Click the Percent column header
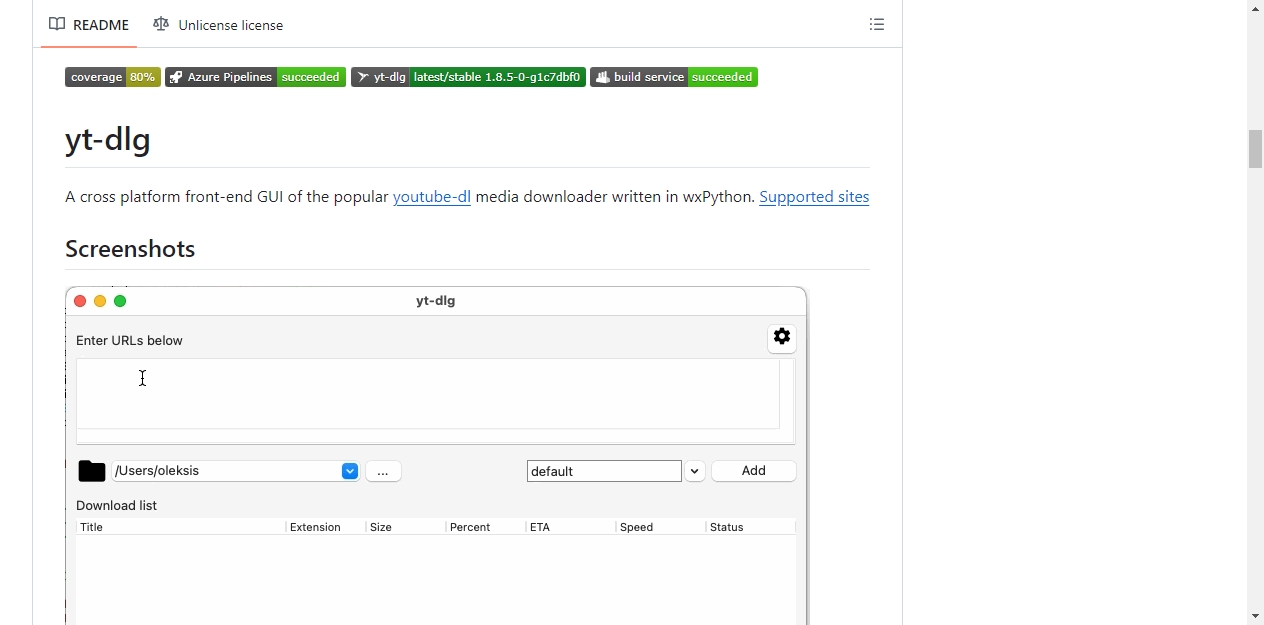This screenshot has height=625, width=1264. (x=486, y=527)
